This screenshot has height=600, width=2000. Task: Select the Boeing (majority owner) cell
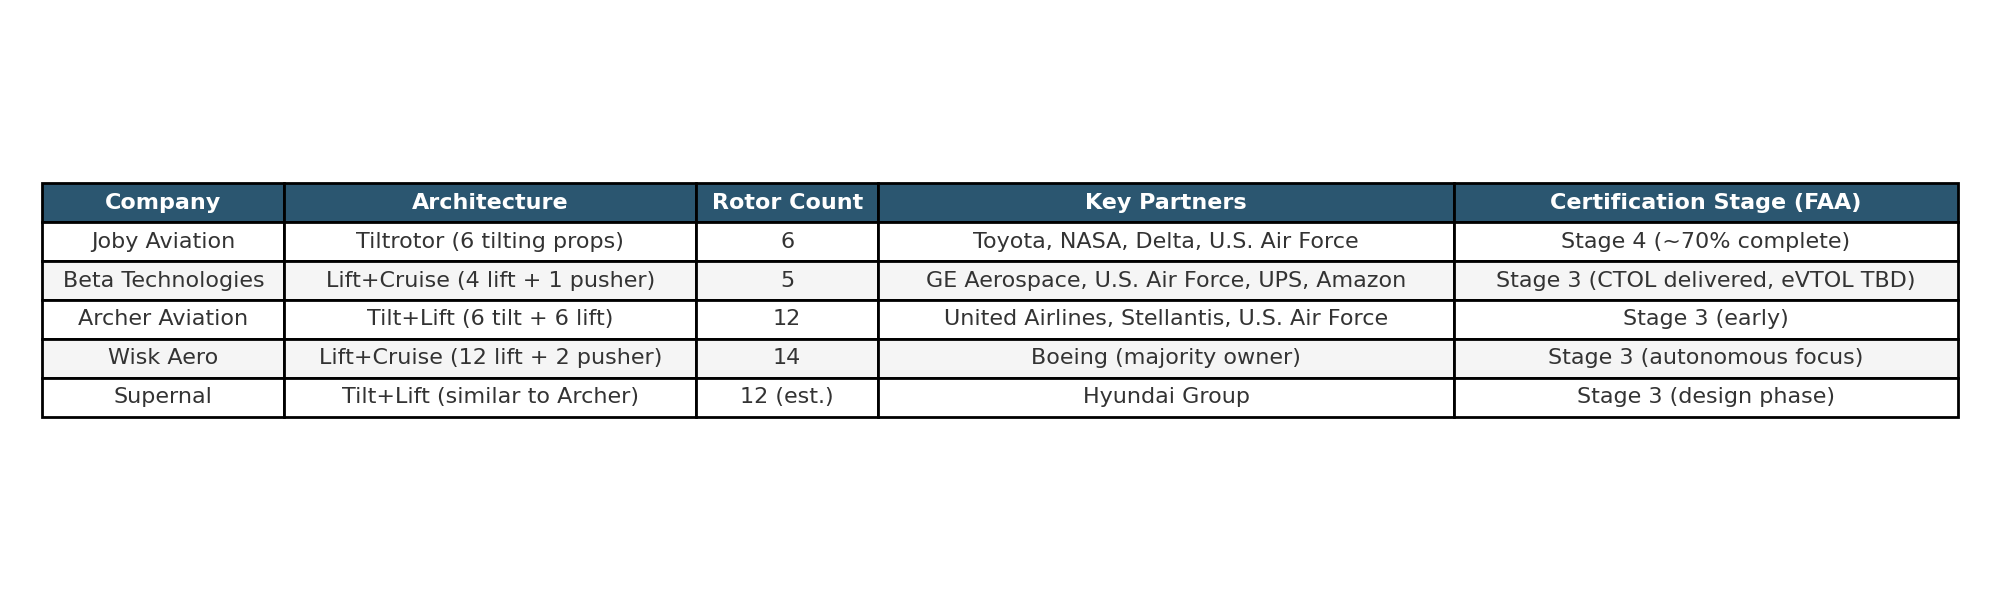(1166, 358)
